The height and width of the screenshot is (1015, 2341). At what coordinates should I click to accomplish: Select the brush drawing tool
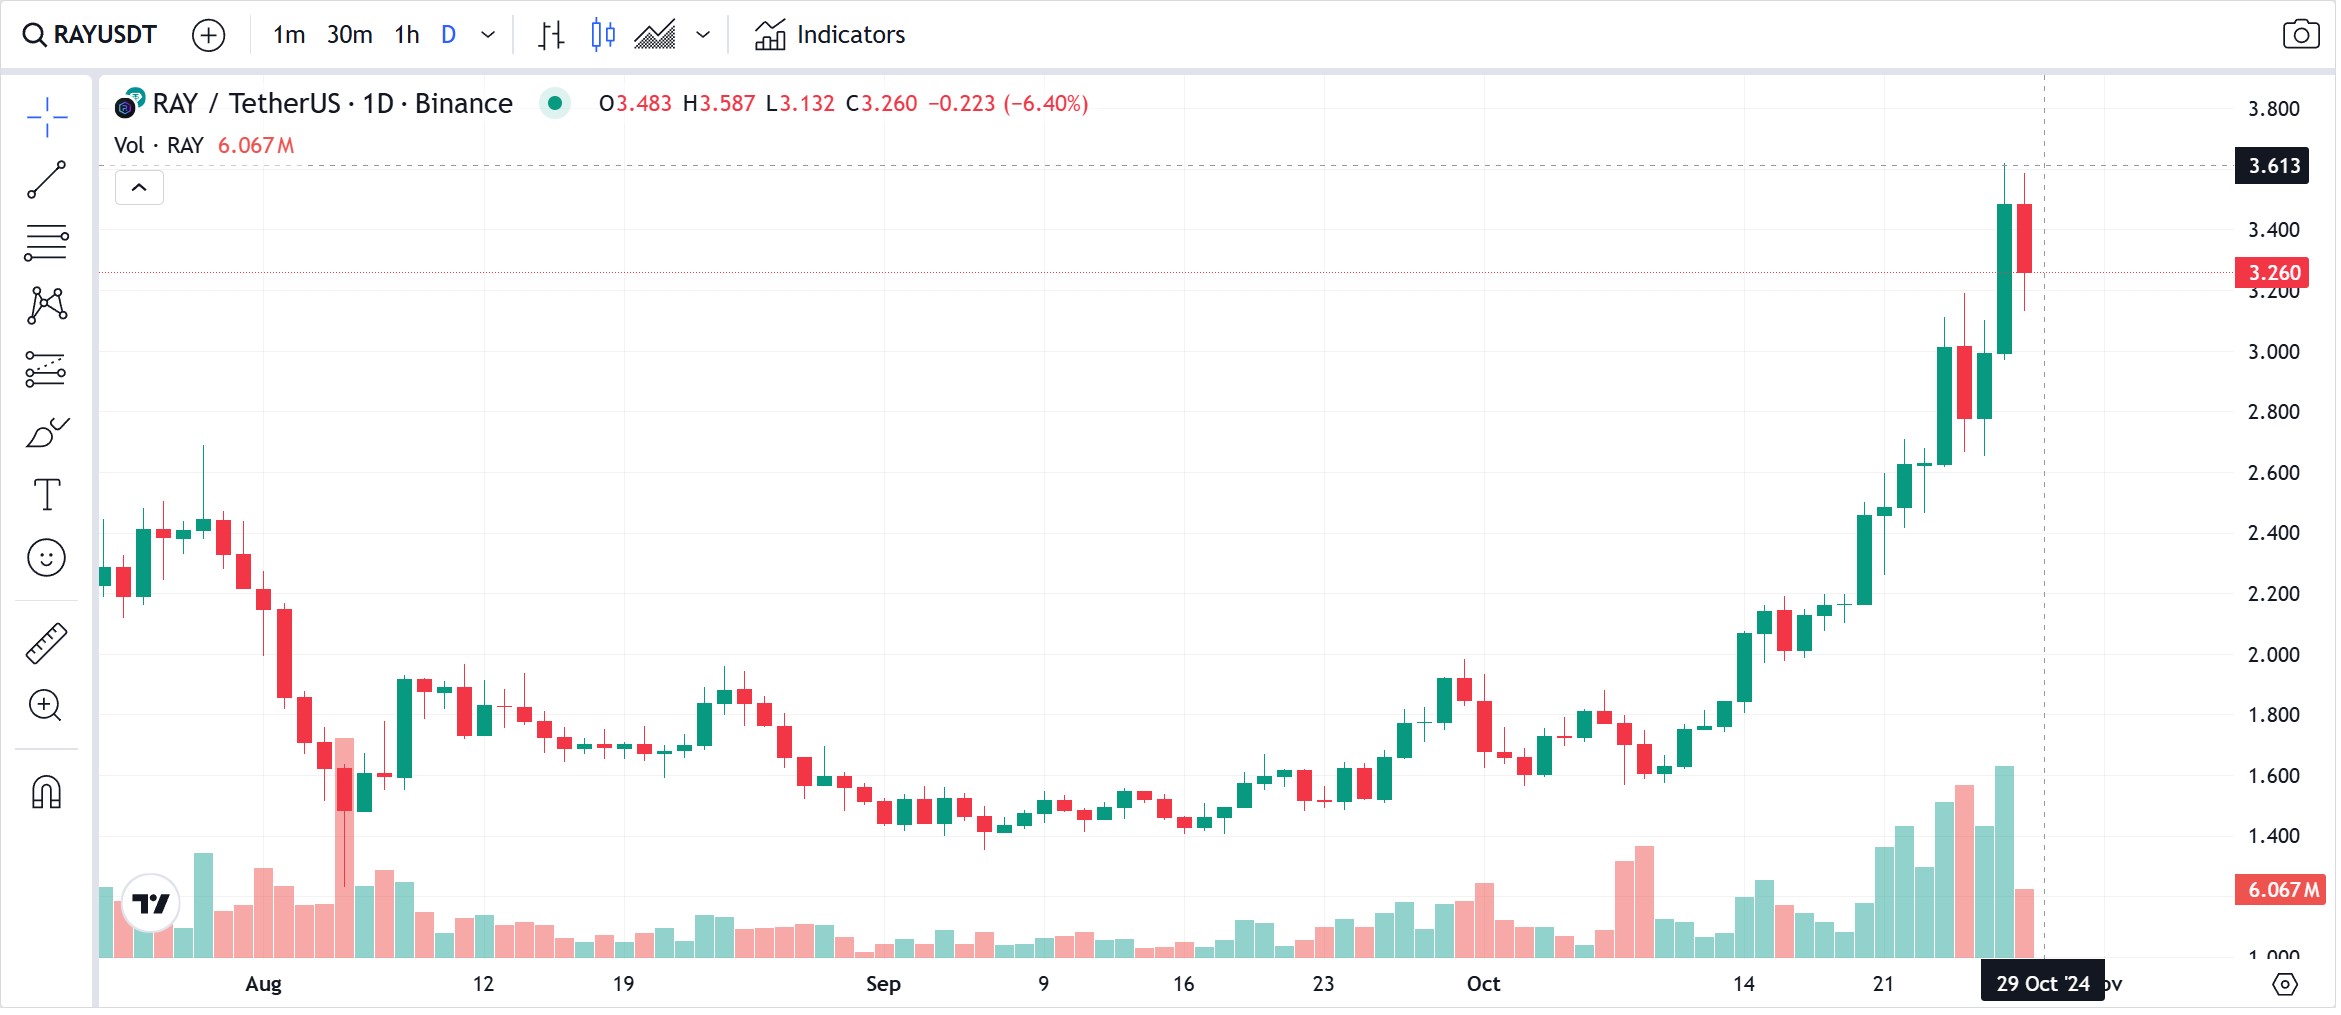click(x=46, y=432)
